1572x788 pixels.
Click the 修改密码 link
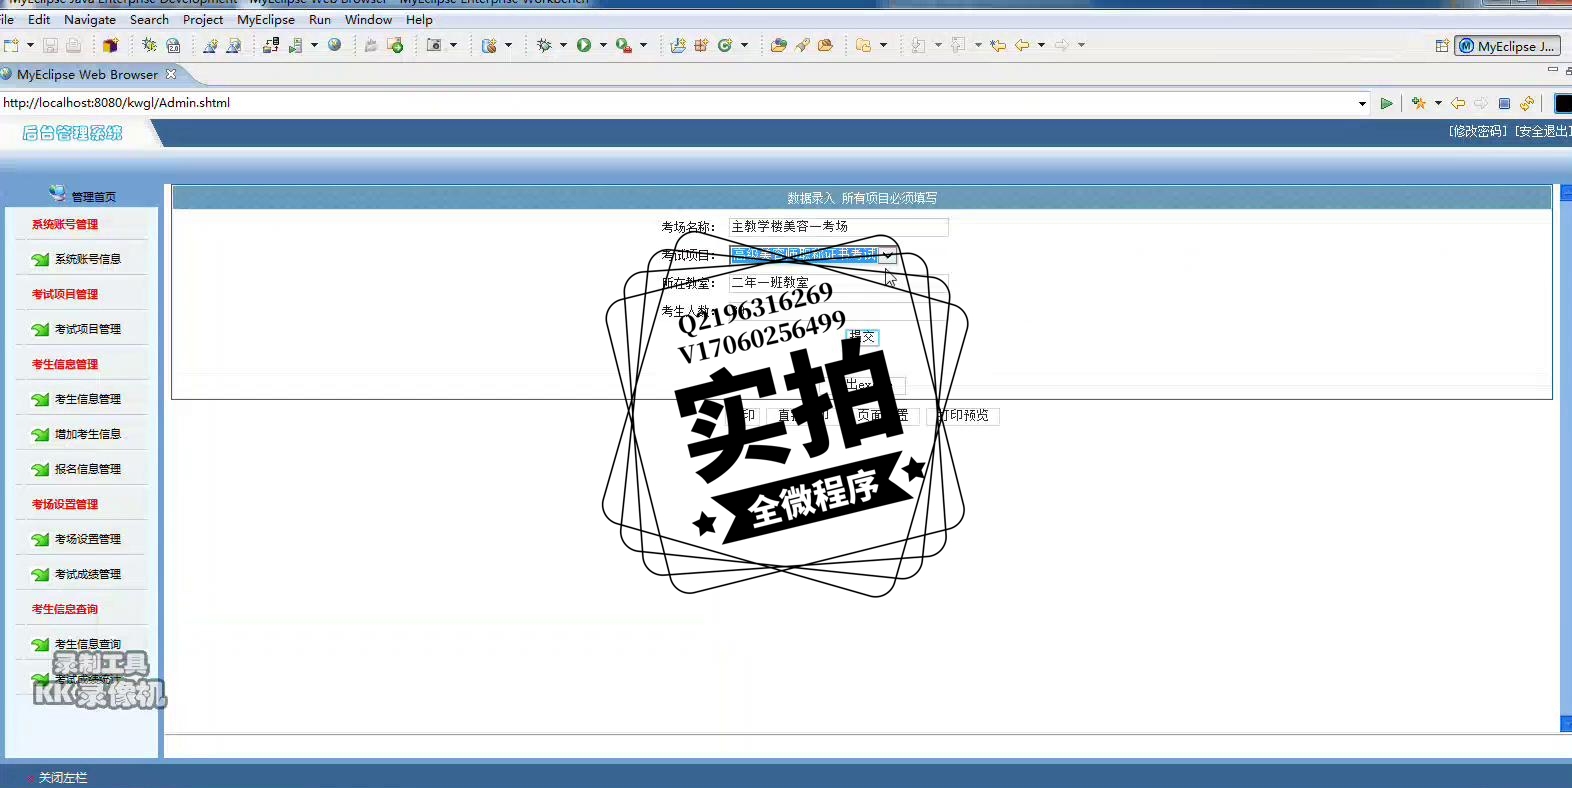coord(1478,131)
